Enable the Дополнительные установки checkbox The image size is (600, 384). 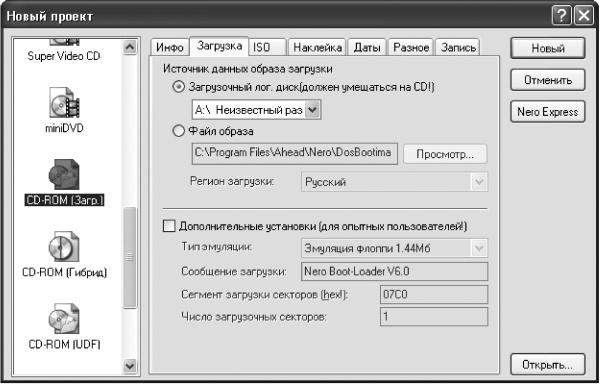tap(169, 226)
